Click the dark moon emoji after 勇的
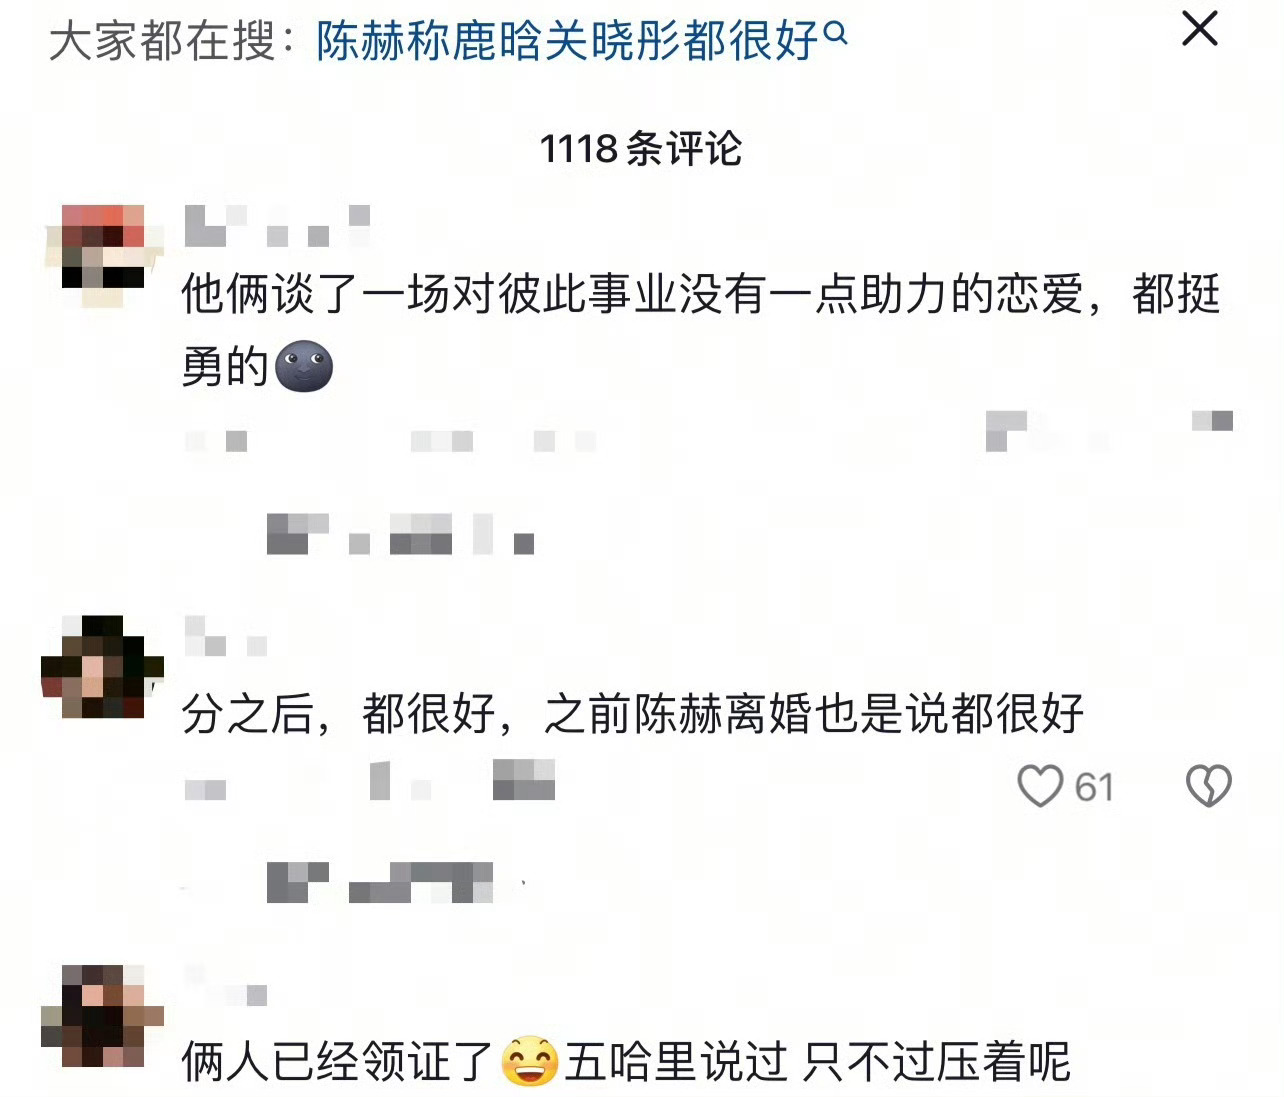 point(303,367)
